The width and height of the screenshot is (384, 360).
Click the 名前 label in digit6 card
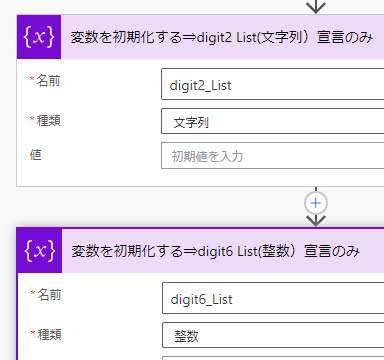pyautogui.click(x=49, y=295)
